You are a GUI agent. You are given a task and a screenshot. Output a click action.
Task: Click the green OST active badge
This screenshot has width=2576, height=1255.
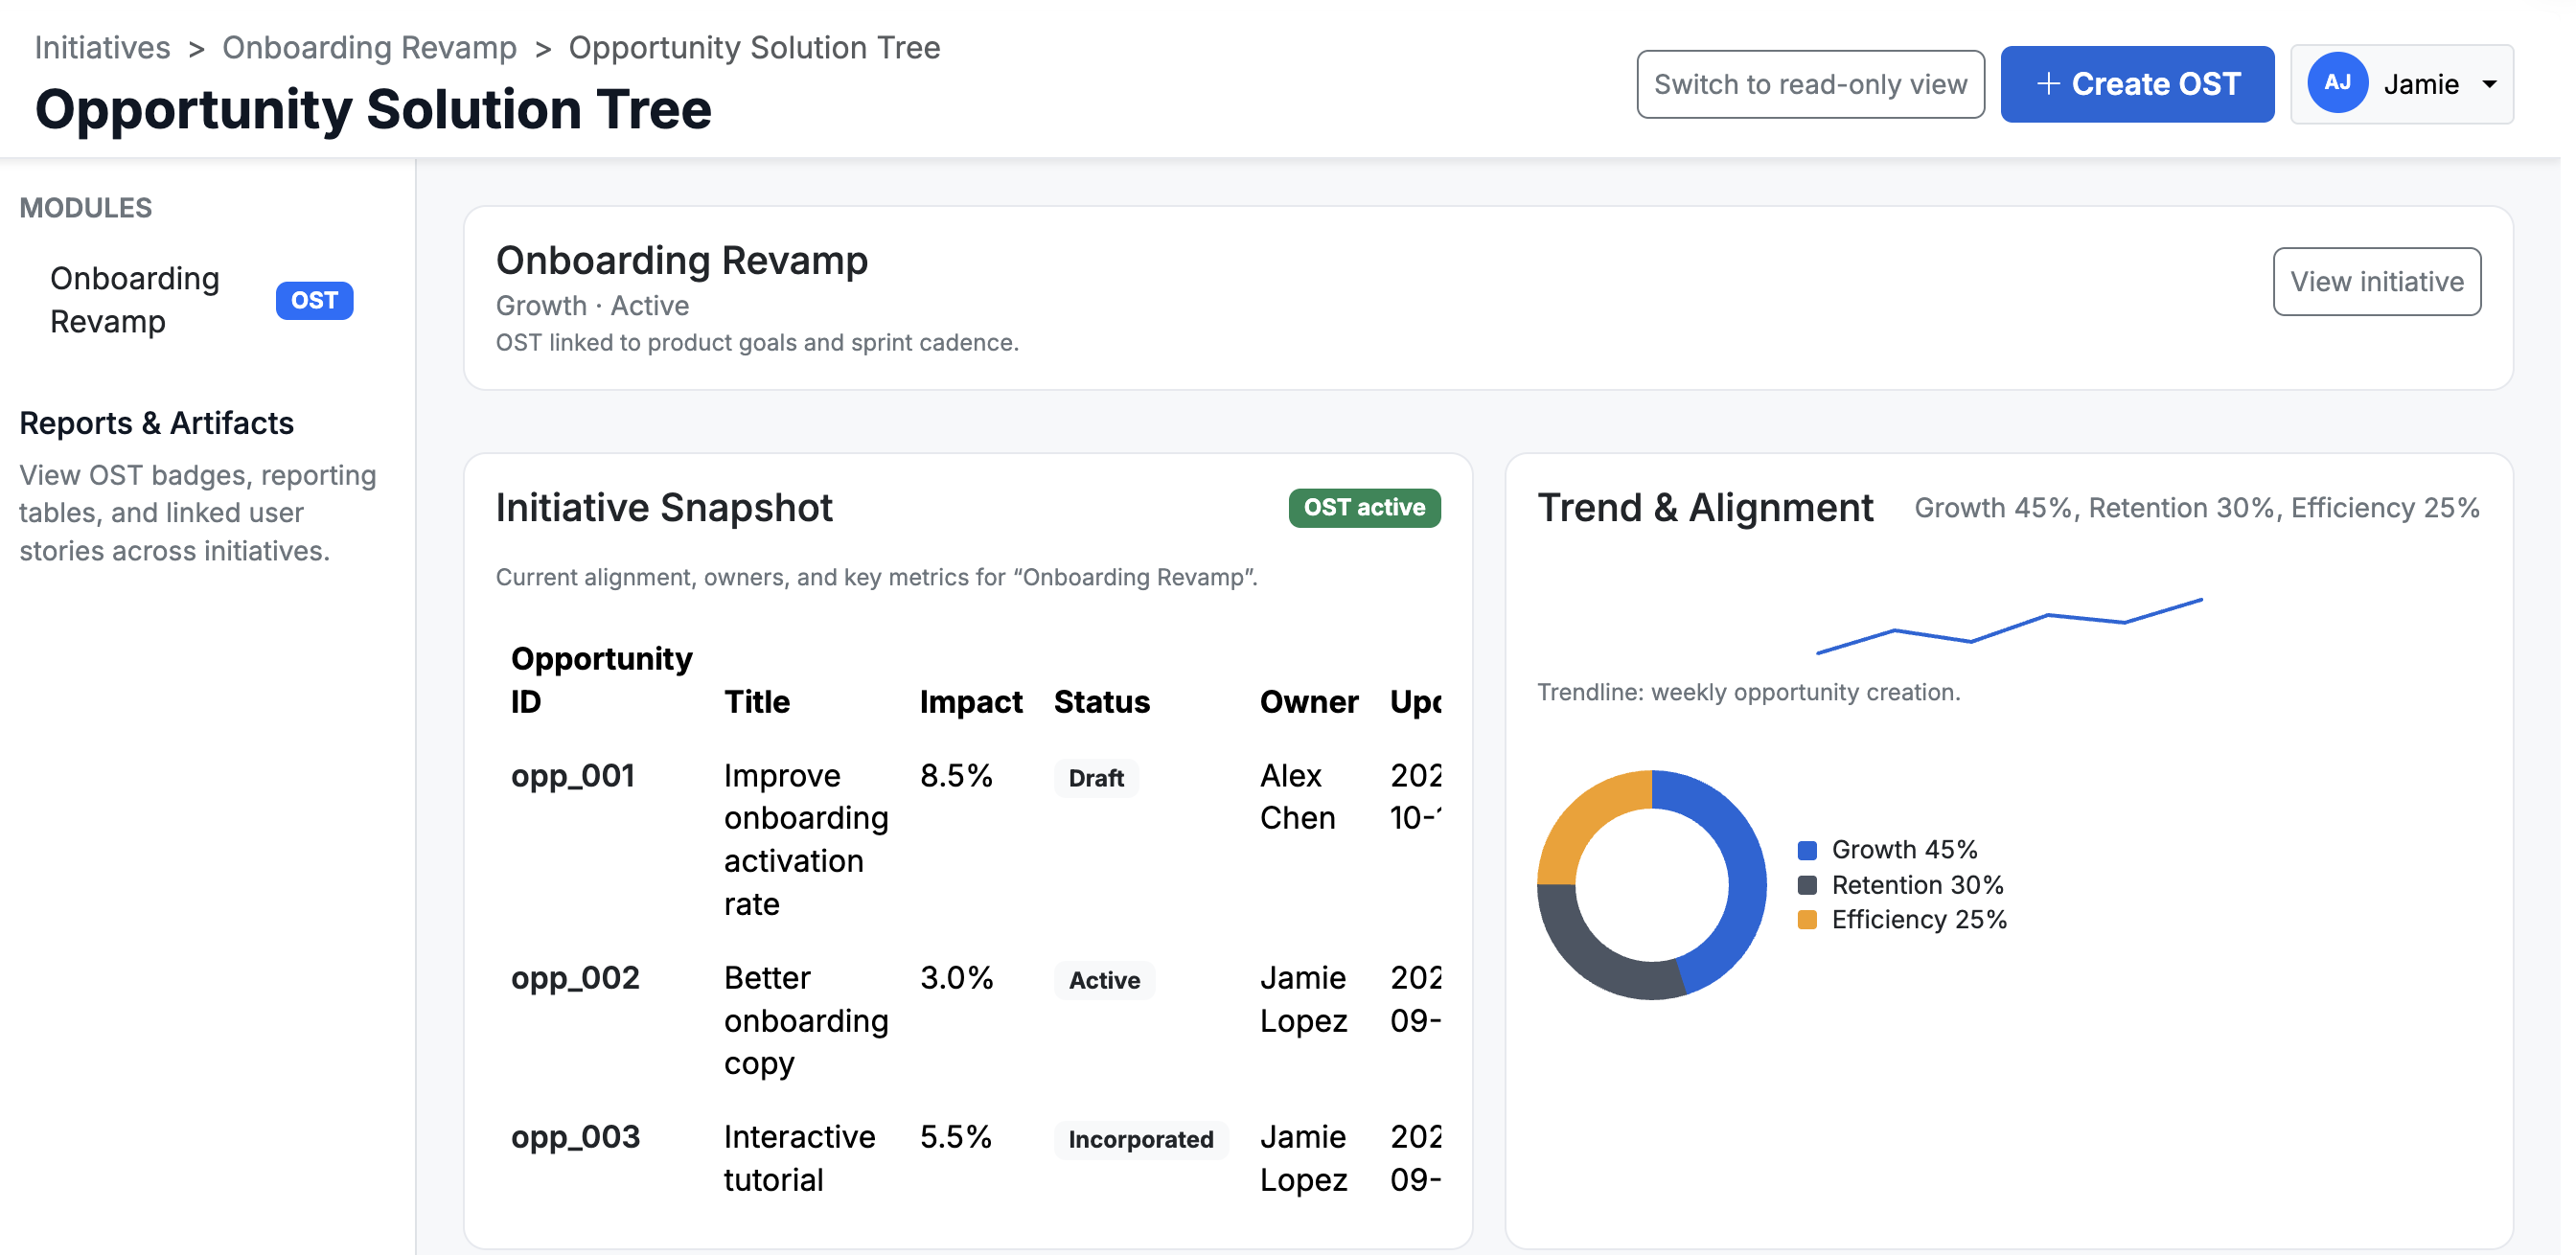tap(1363, 507)
